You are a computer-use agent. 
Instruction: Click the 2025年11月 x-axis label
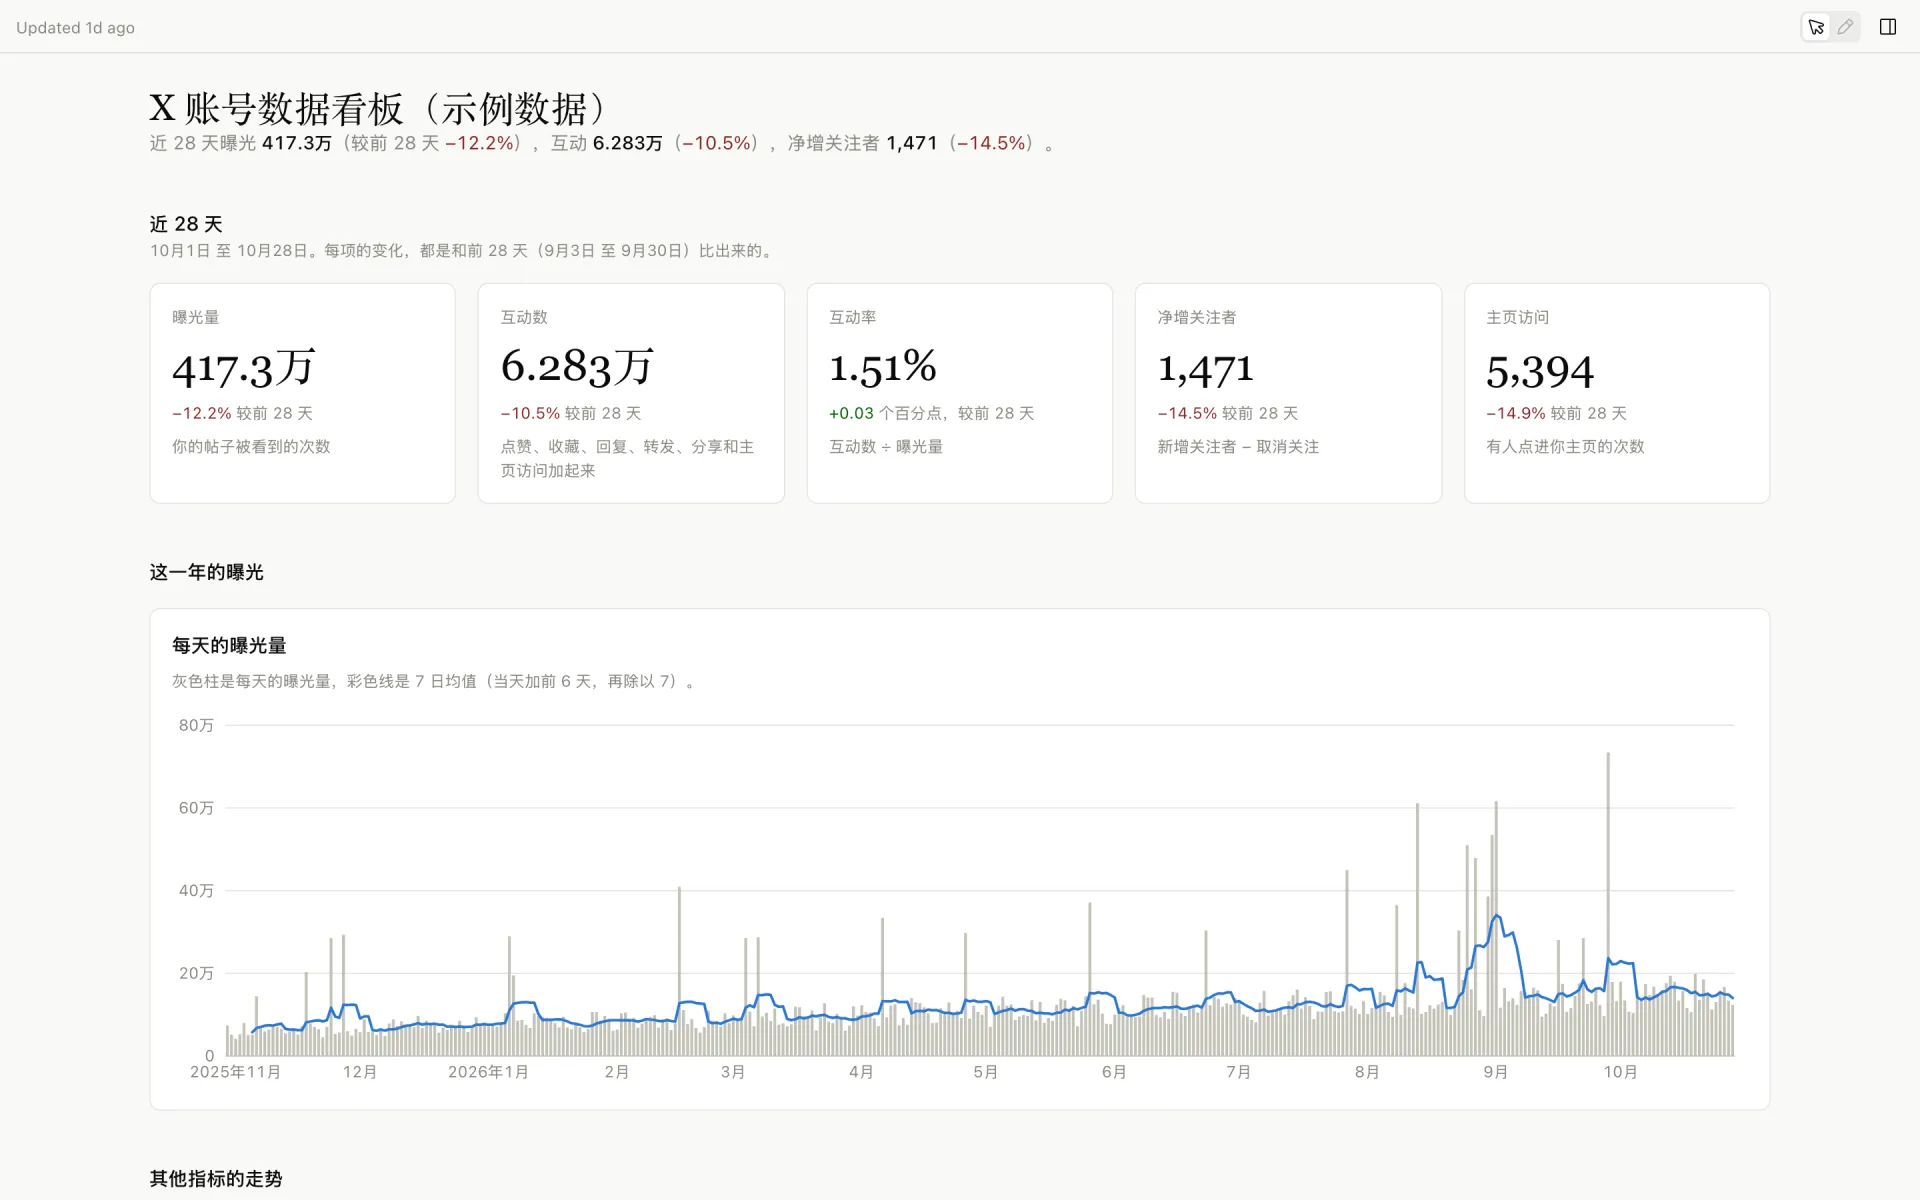[236, 1072]
